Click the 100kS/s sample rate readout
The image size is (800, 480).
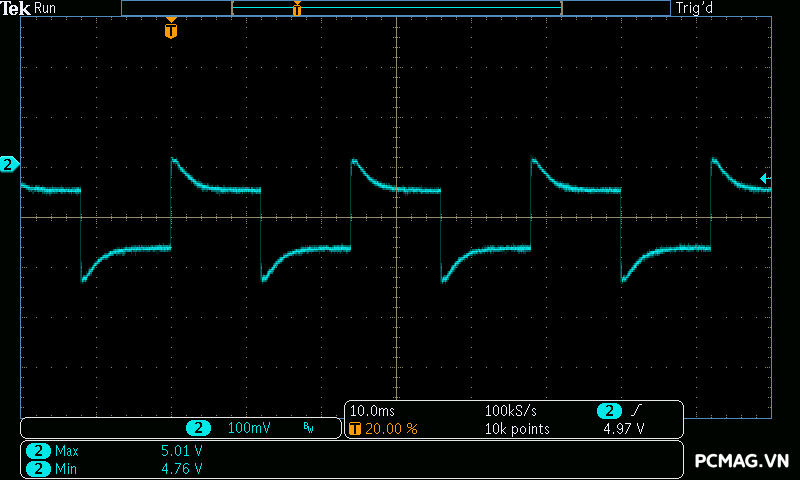pyautogui.click(x=512, y=411)
